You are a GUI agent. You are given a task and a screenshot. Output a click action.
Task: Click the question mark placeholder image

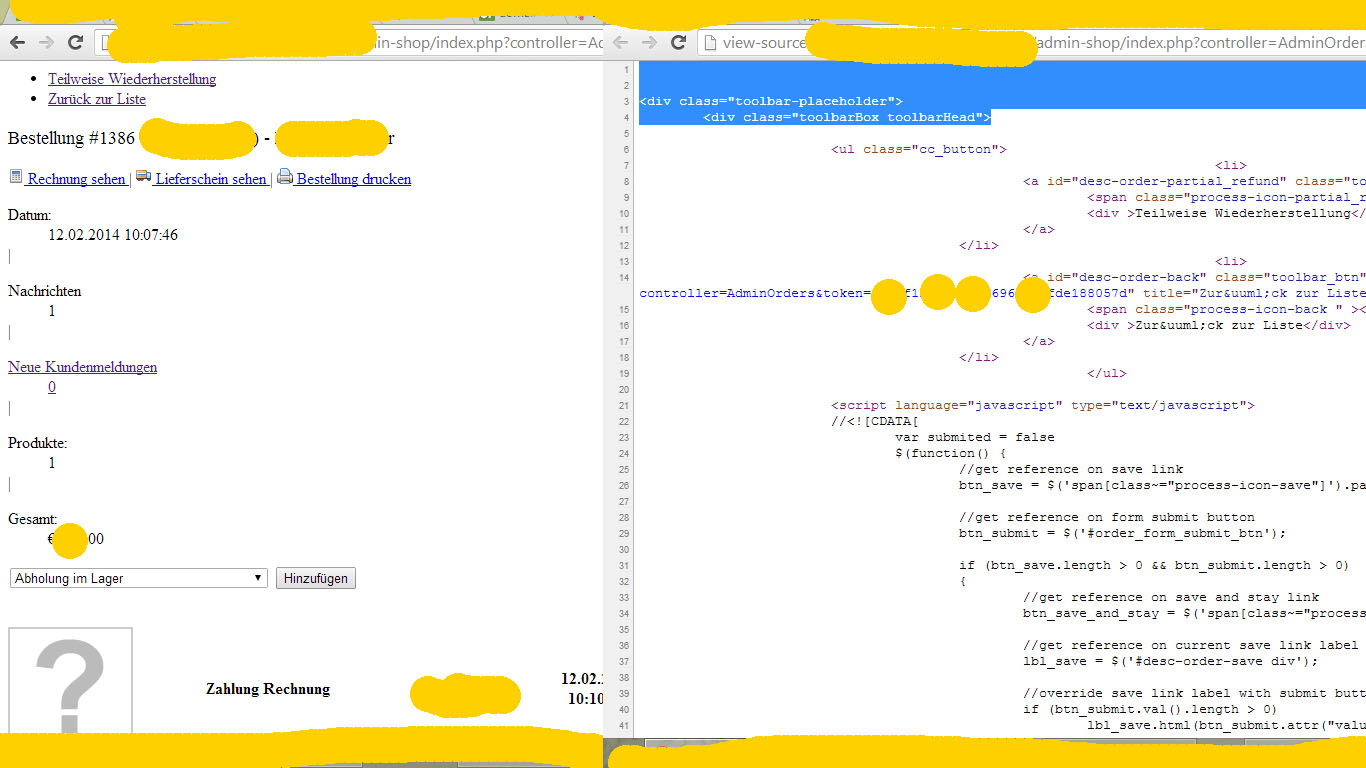70,683
